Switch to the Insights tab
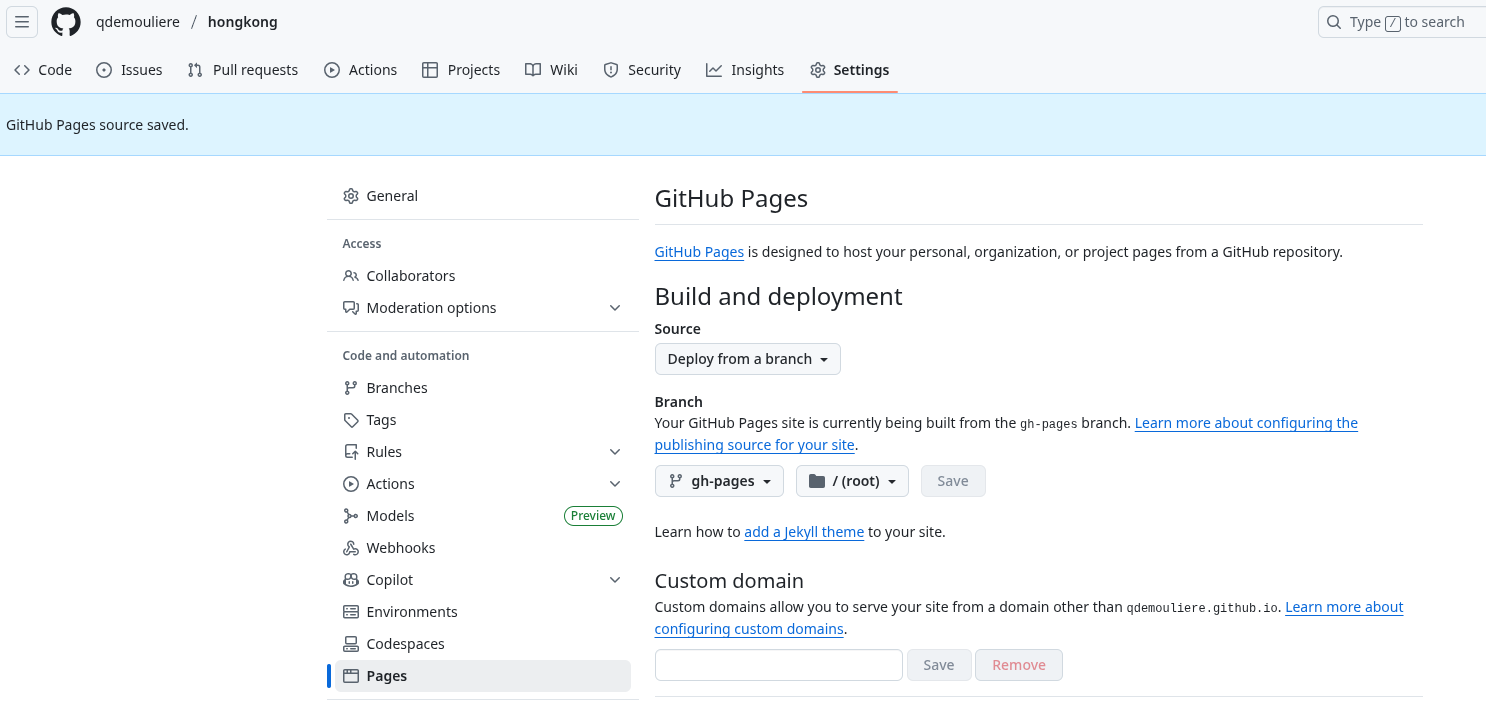Viewport: 1486px width, 710px height. pyautogui.click(x=745, y=70)
